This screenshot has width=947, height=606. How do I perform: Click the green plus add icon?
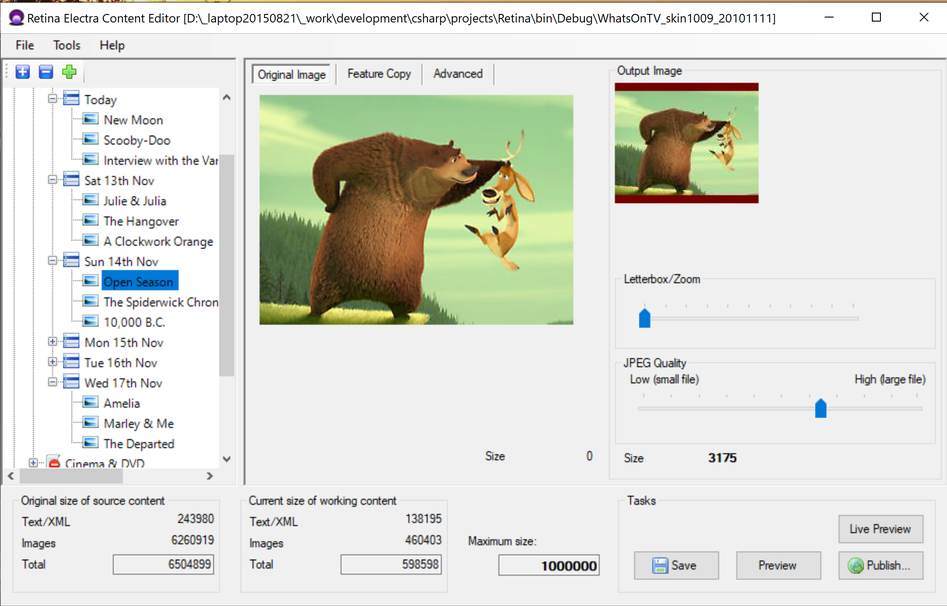pos(69,72)
